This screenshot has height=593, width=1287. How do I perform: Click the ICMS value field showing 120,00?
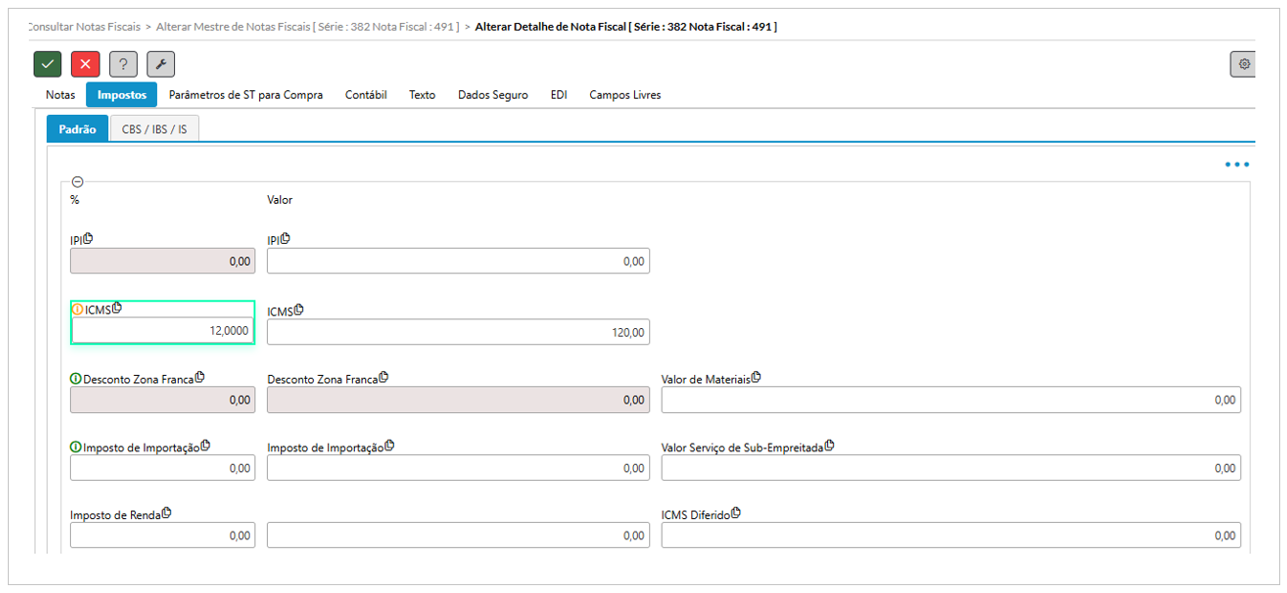(x=458, y=332)
